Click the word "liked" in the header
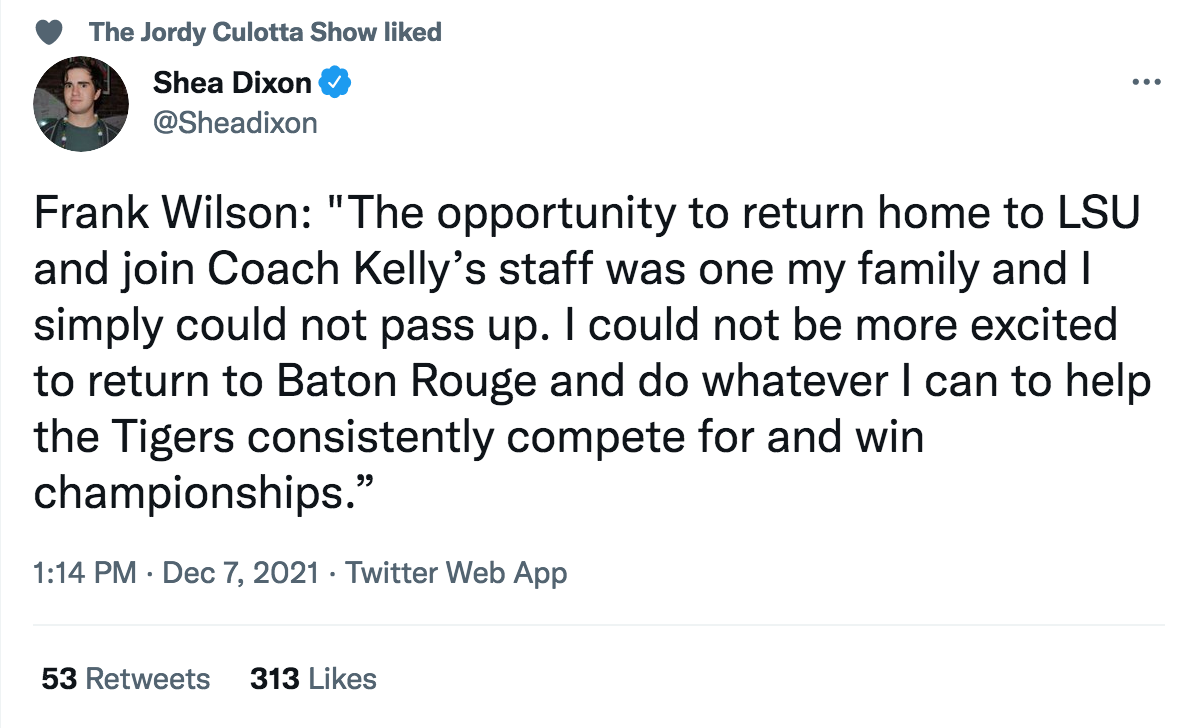 (x=413, y=32)
